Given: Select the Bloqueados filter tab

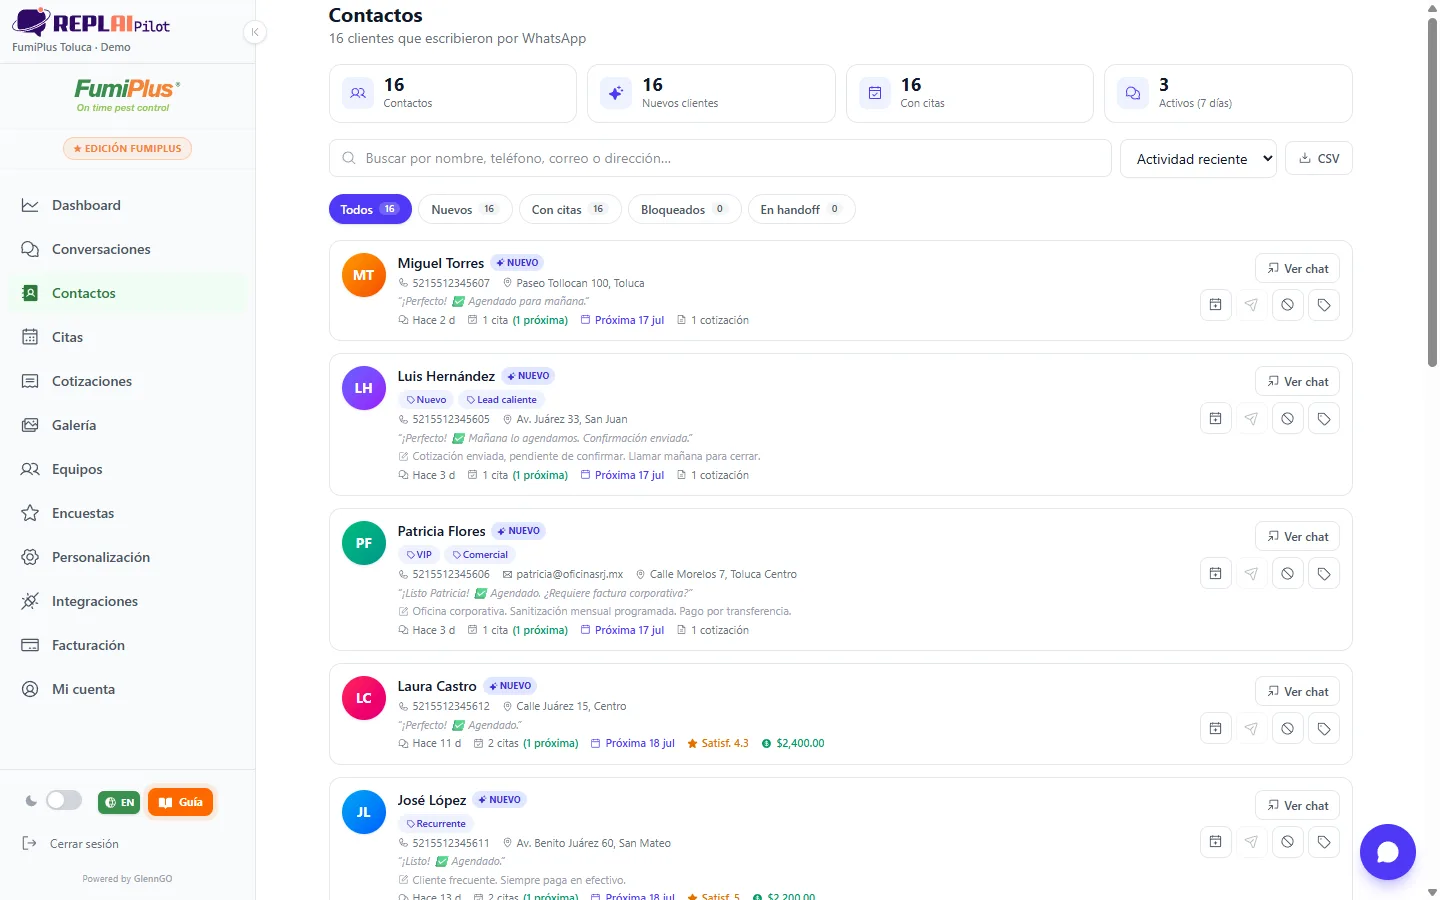Looking at the screenshot, I should (x=684, y=209).
